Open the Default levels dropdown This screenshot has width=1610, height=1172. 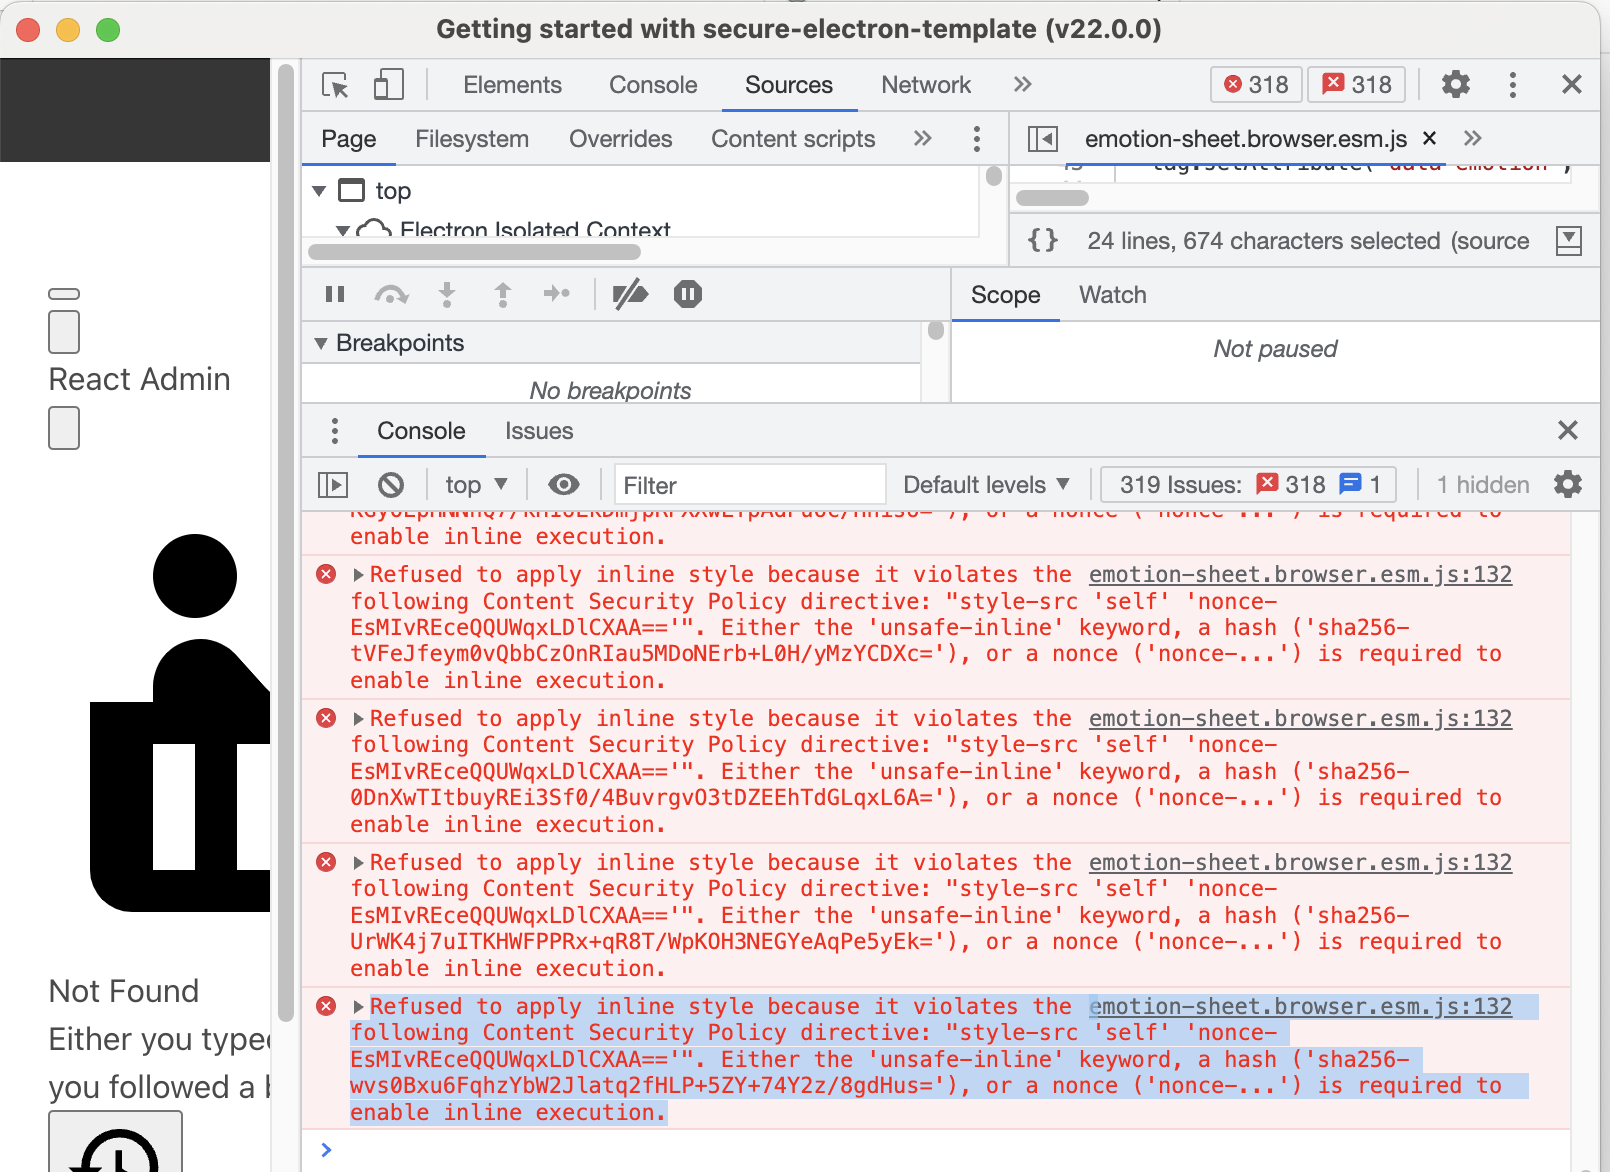[986, 484]
